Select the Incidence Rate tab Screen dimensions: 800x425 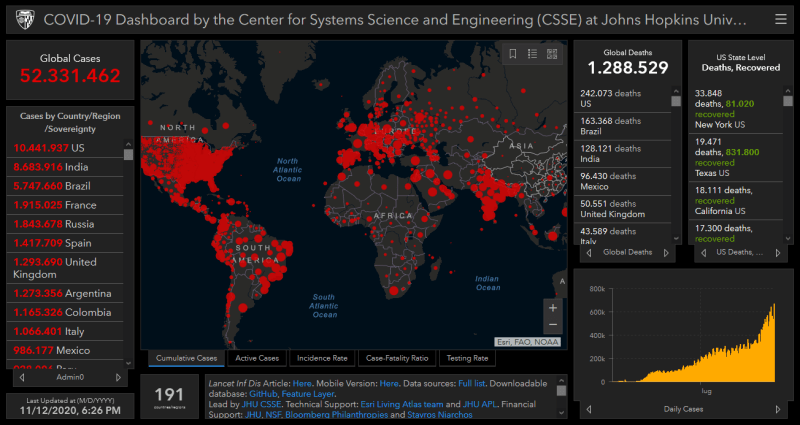[322, 358]
